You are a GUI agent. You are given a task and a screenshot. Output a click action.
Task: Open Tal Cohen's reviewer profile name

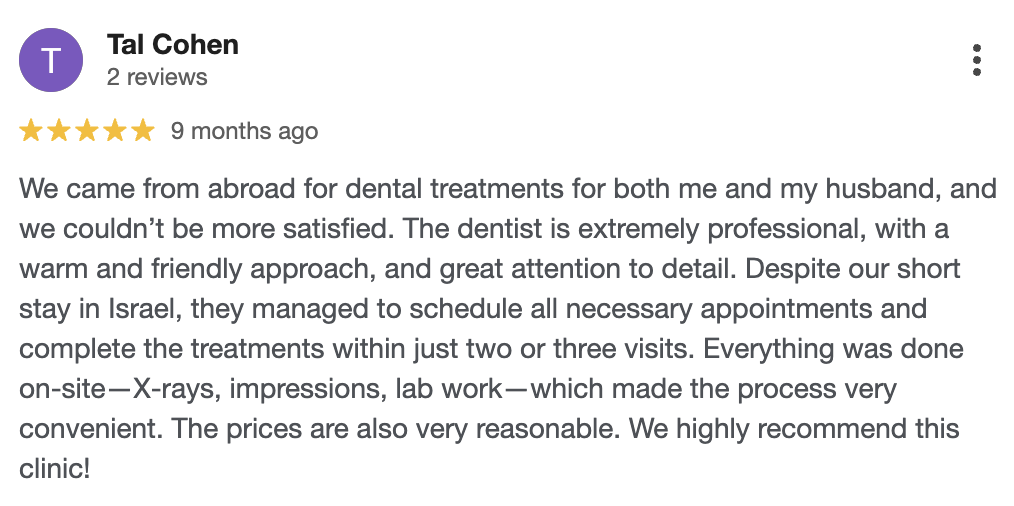click(172, 45)
